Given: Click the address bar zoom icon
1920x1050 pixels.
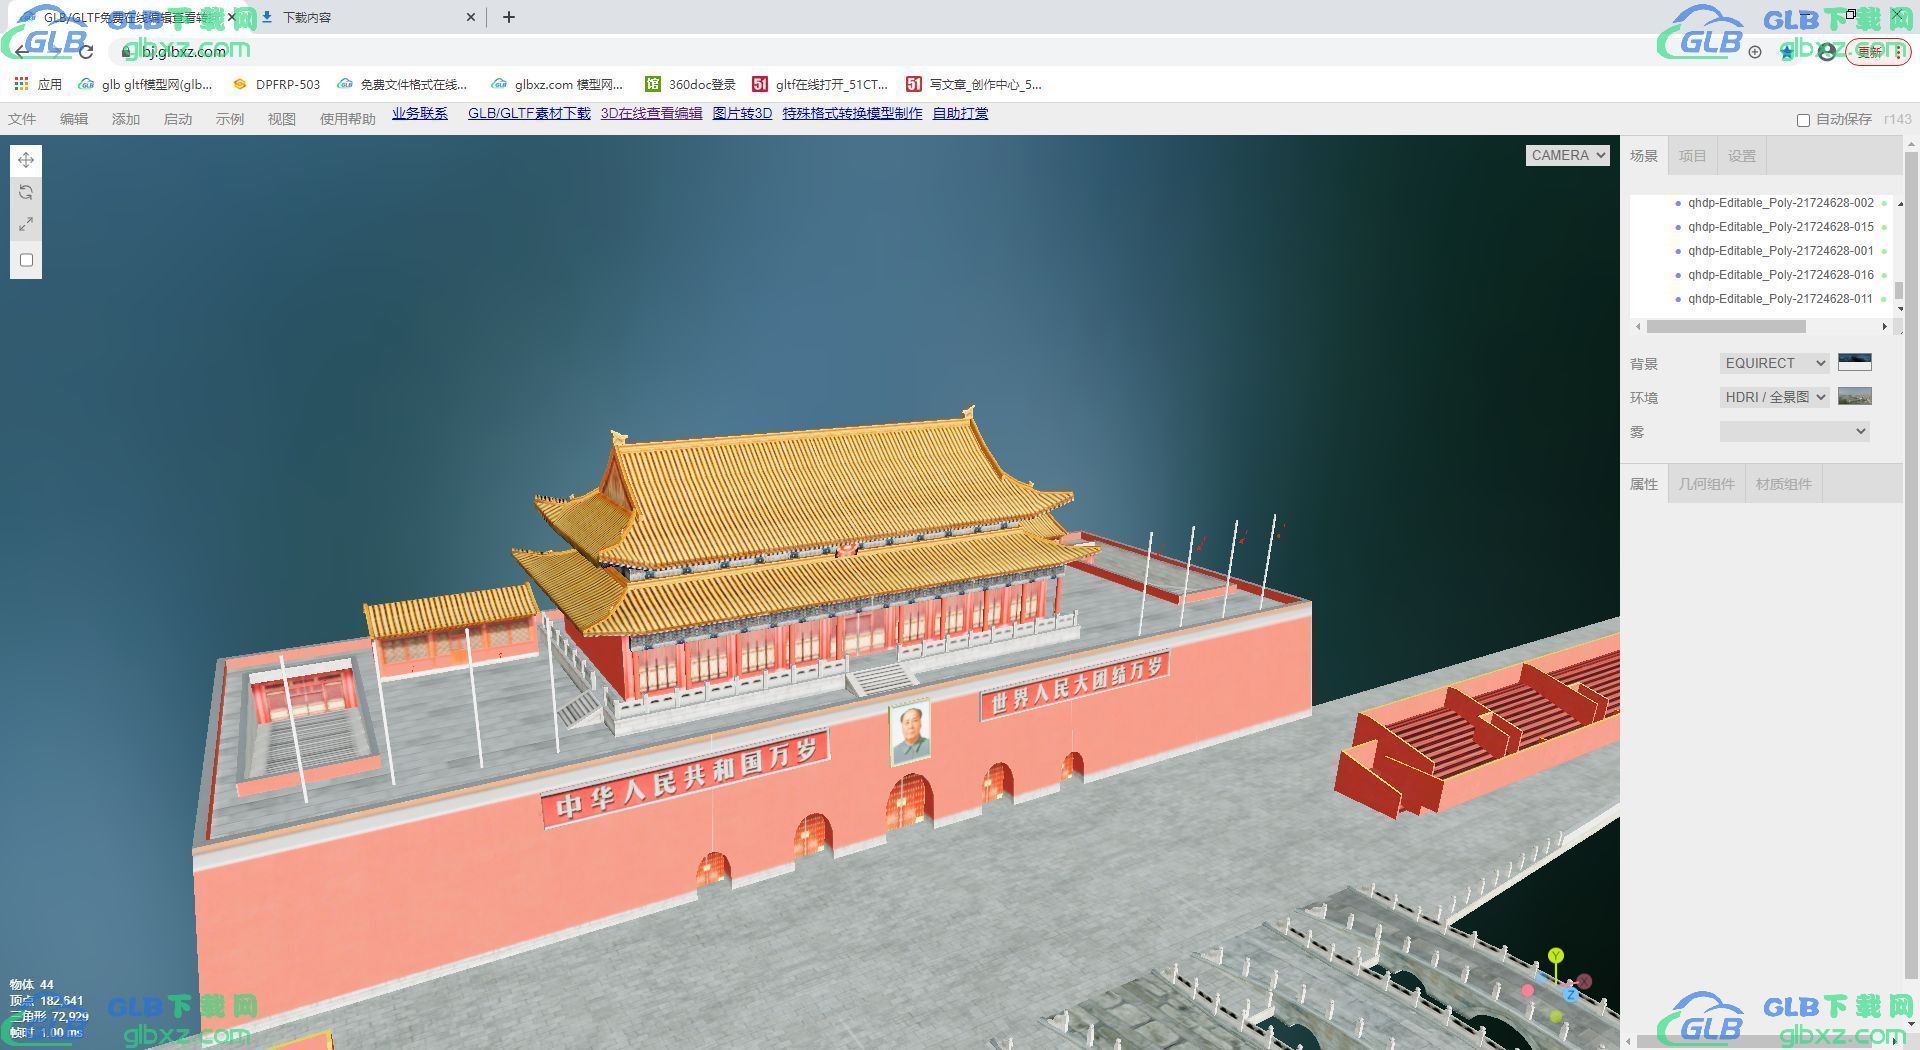Looking at the screenshot, I should tap(1755, 51).
